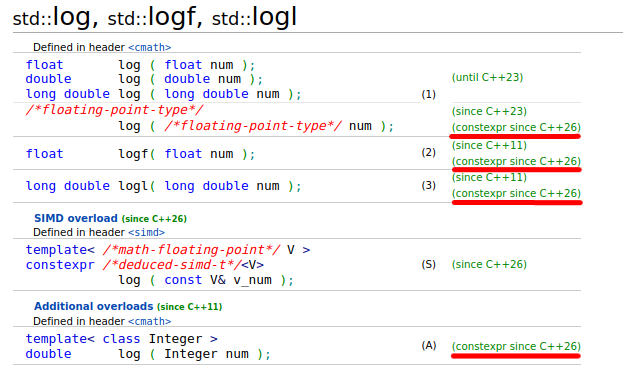Click the /*floating-point-type*/ return type line
The image size is (623, 368).
(114, 110)
